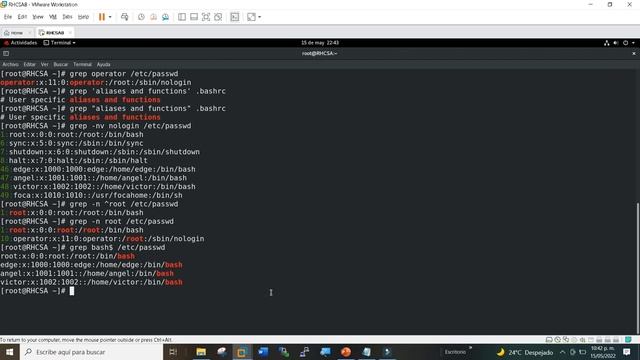Open the GNOME clock and calendar
The image size is (640, 360).
point(320,42)
